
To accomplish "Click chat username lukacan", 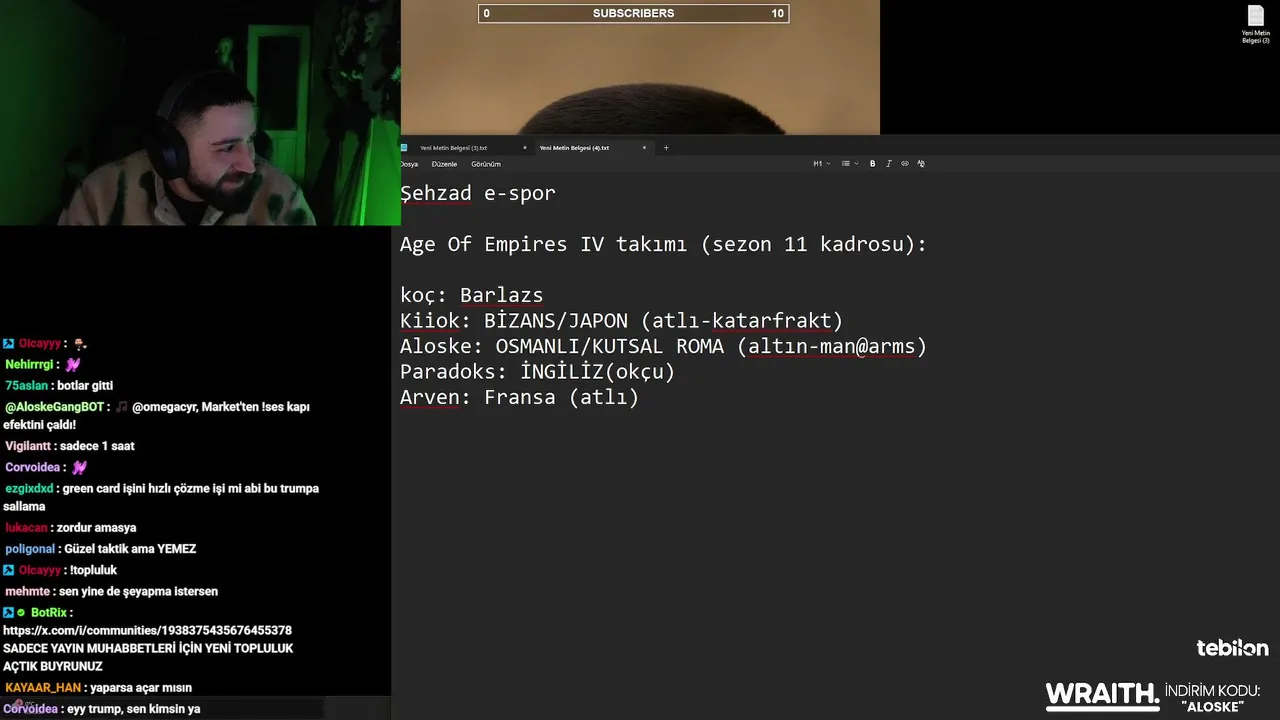I will coord(26,528).
